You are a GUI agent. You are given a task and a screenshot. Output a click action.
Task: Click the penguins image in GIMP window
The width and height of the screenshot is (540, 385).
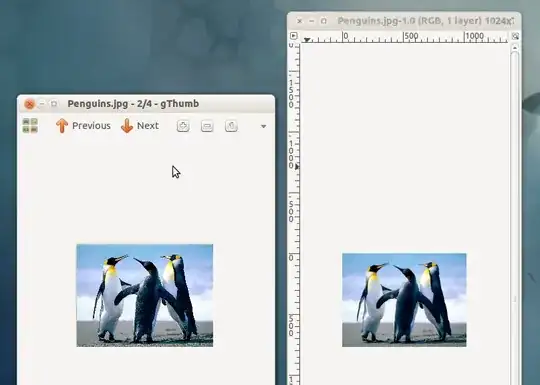[404, 300]
